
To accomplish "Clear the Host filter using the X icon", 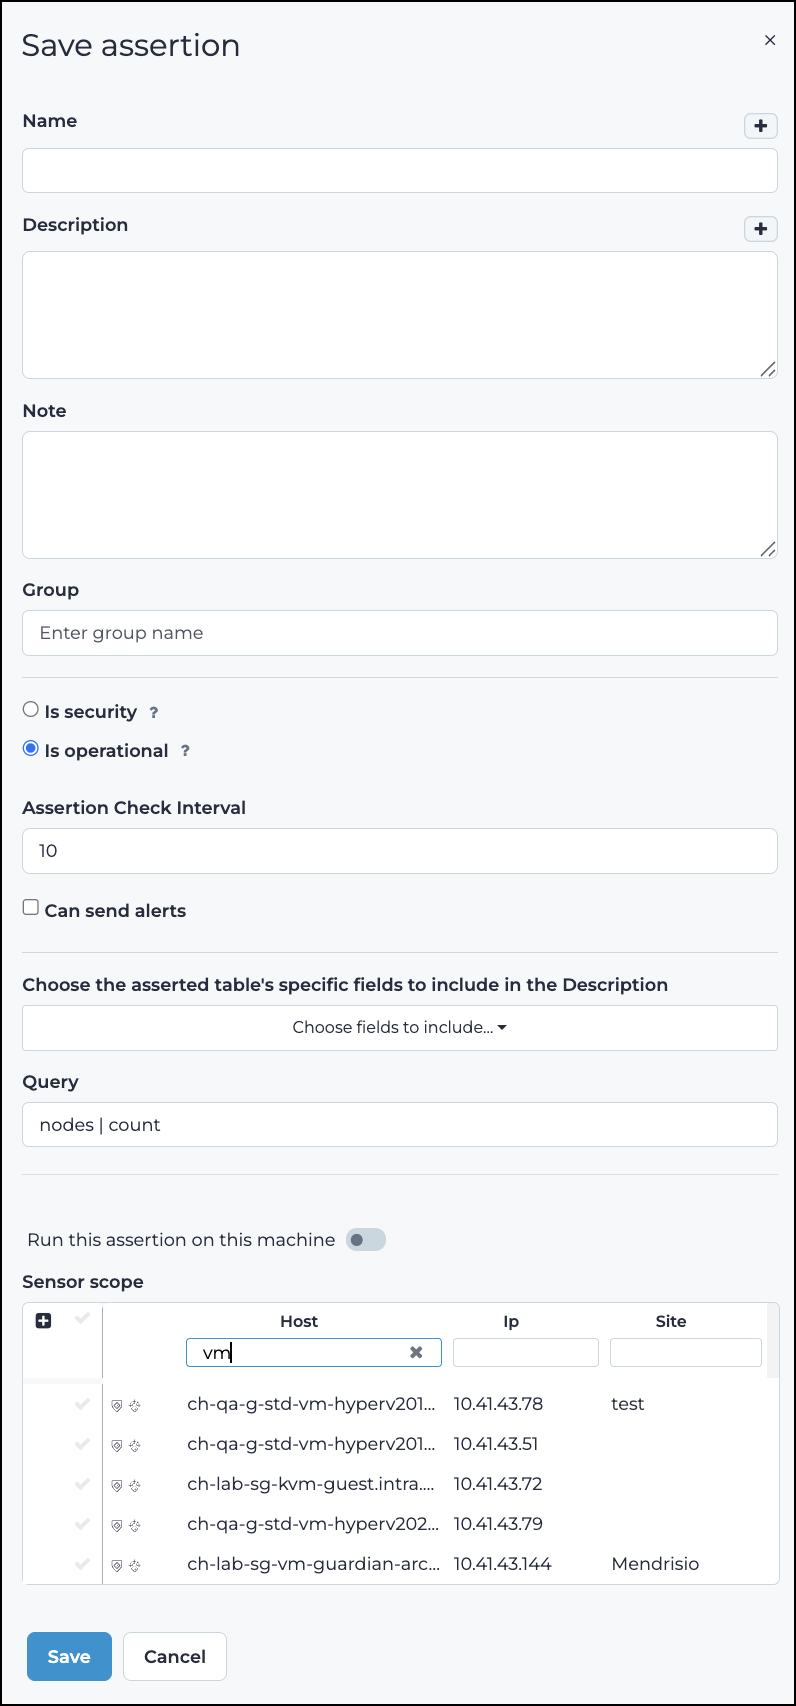I will (x=416, y=1352).
